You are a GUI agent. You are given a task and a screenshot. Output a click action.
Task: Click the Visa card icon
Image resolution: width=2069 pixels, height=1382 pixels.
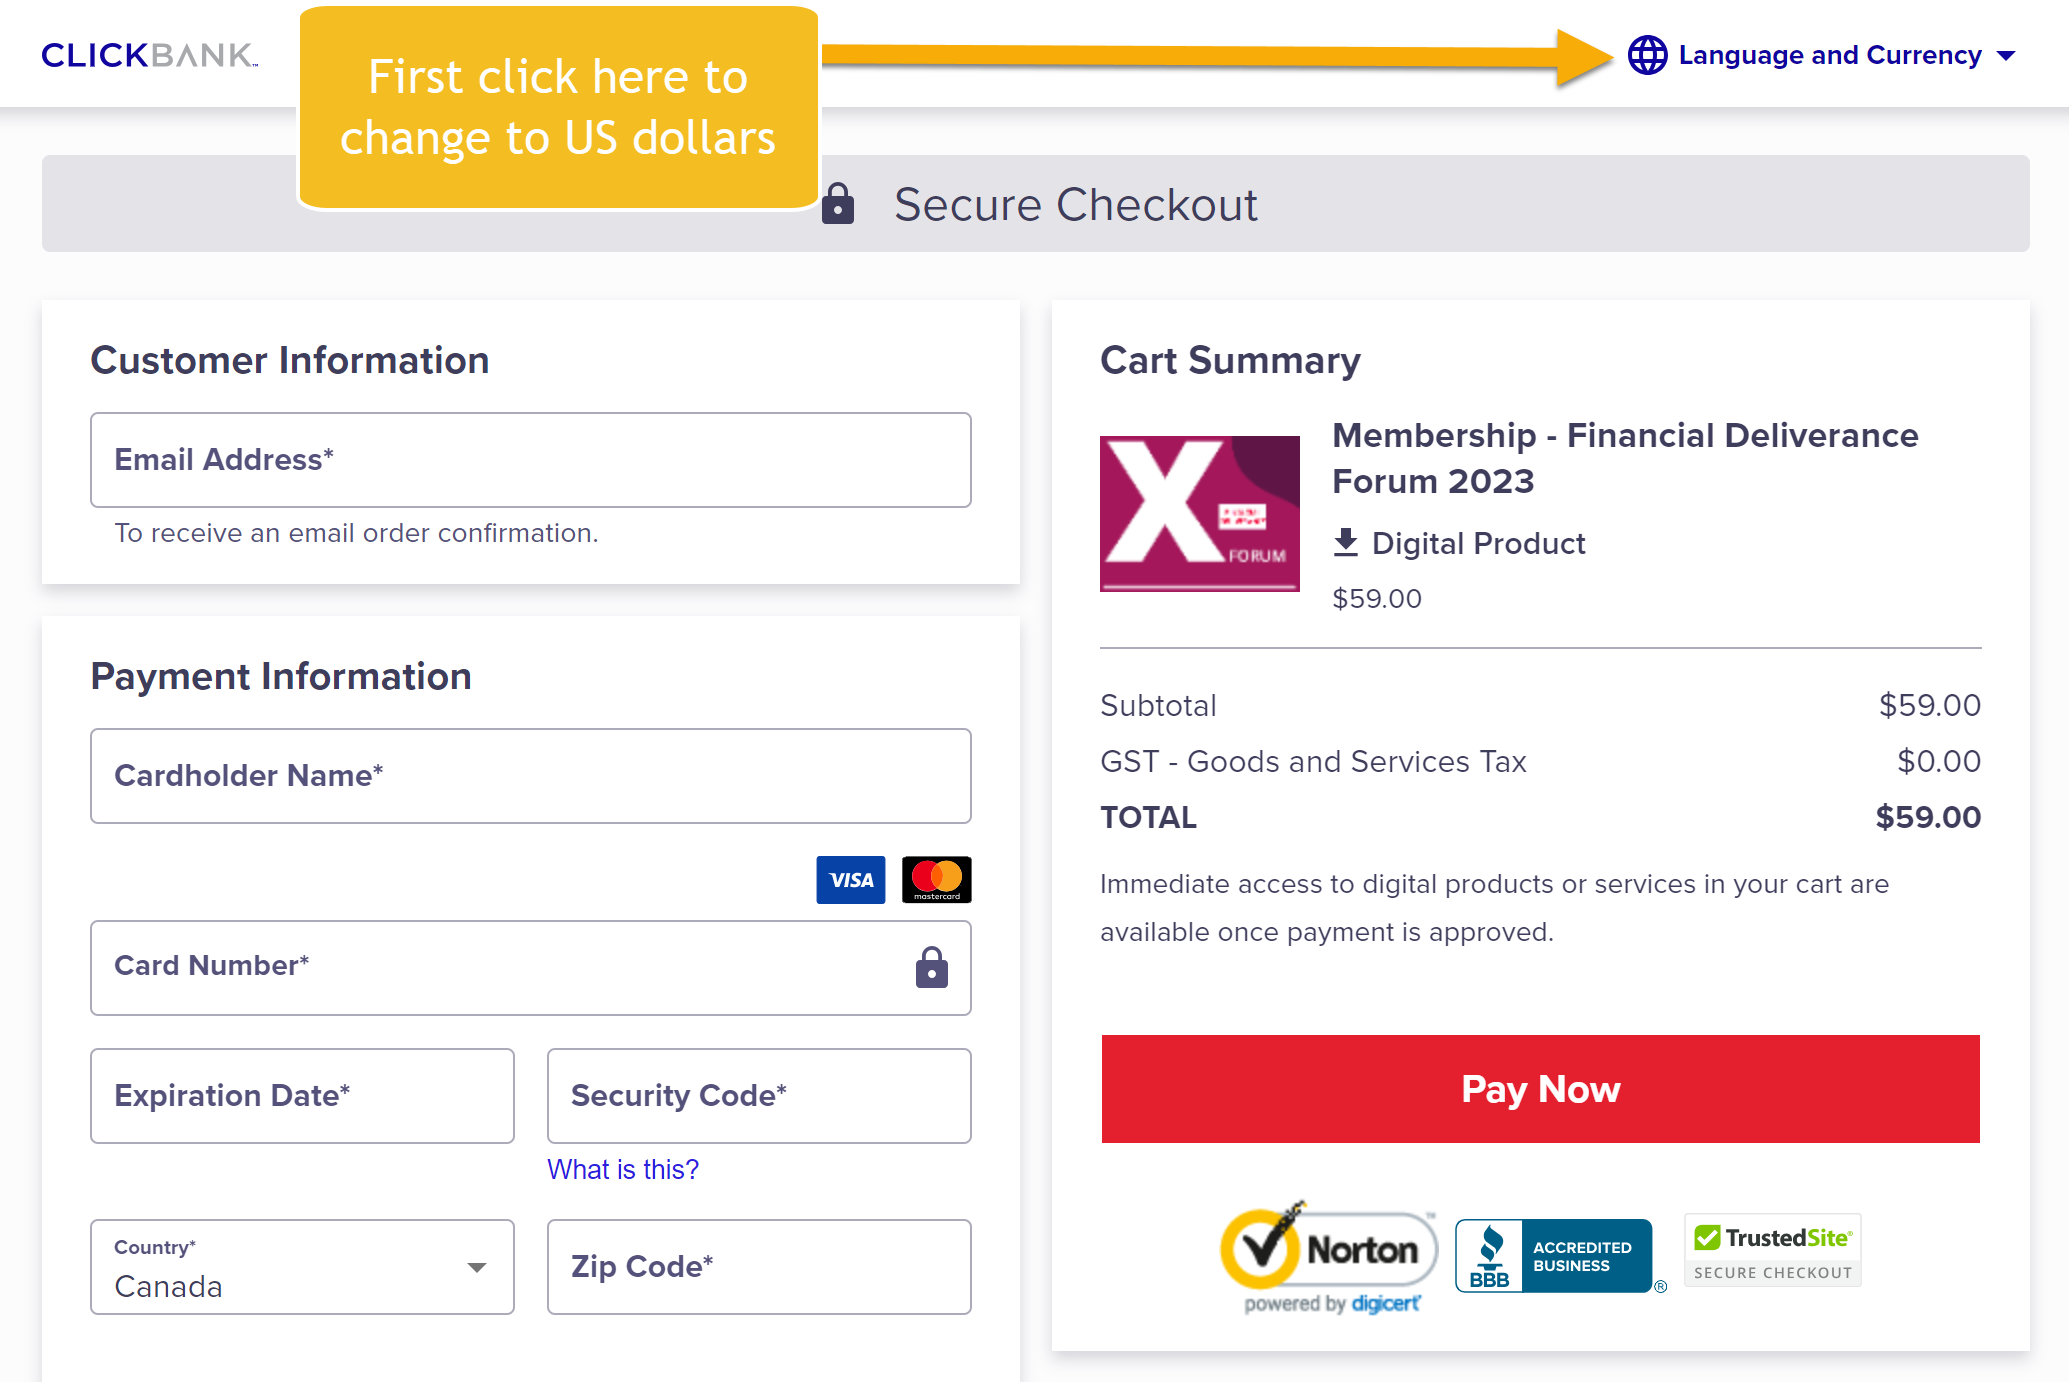pos(850,880)
